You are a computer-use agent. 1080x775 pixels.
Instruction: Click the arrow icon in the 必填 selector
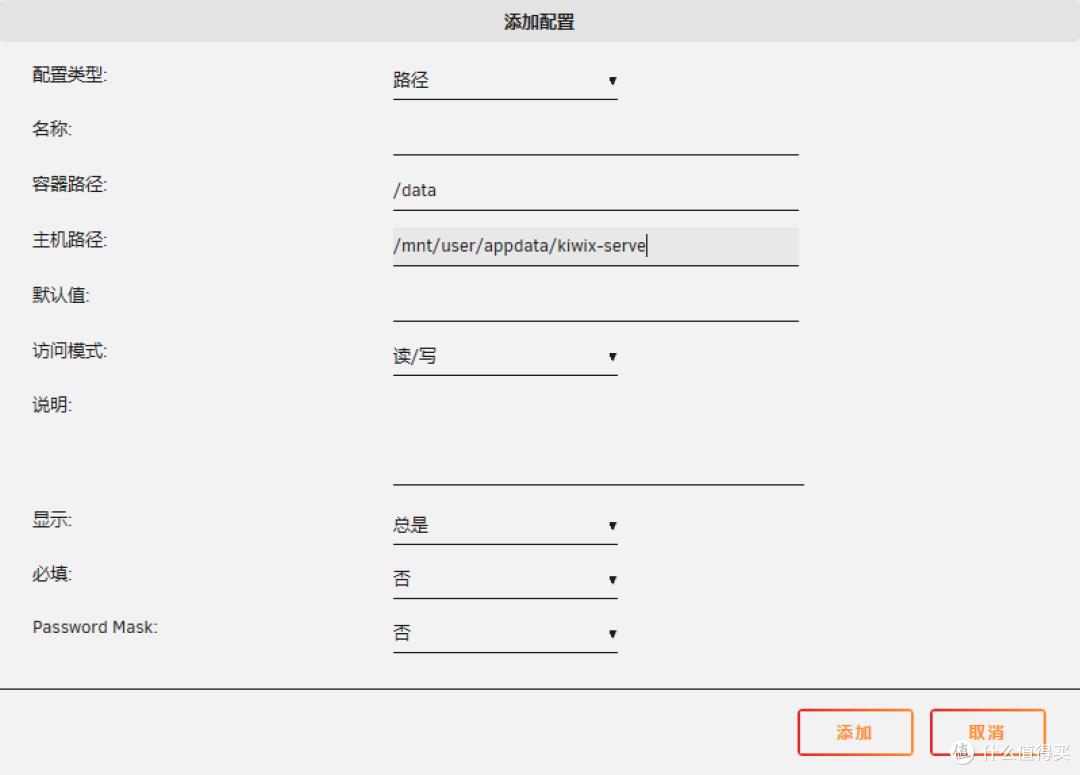[612, 579]
